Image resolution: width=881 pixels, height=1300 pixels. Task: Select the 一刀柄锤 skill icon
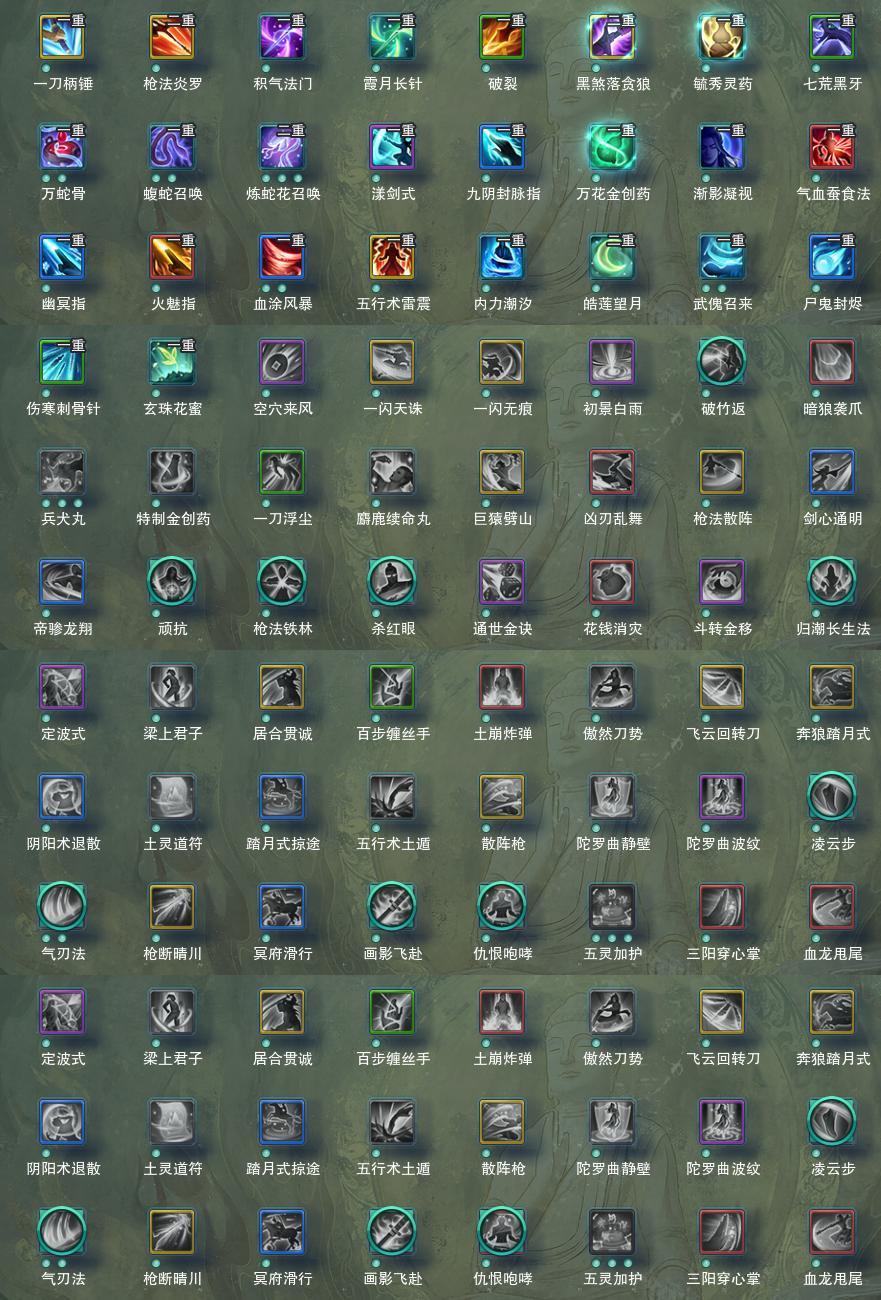pos(62,38)
